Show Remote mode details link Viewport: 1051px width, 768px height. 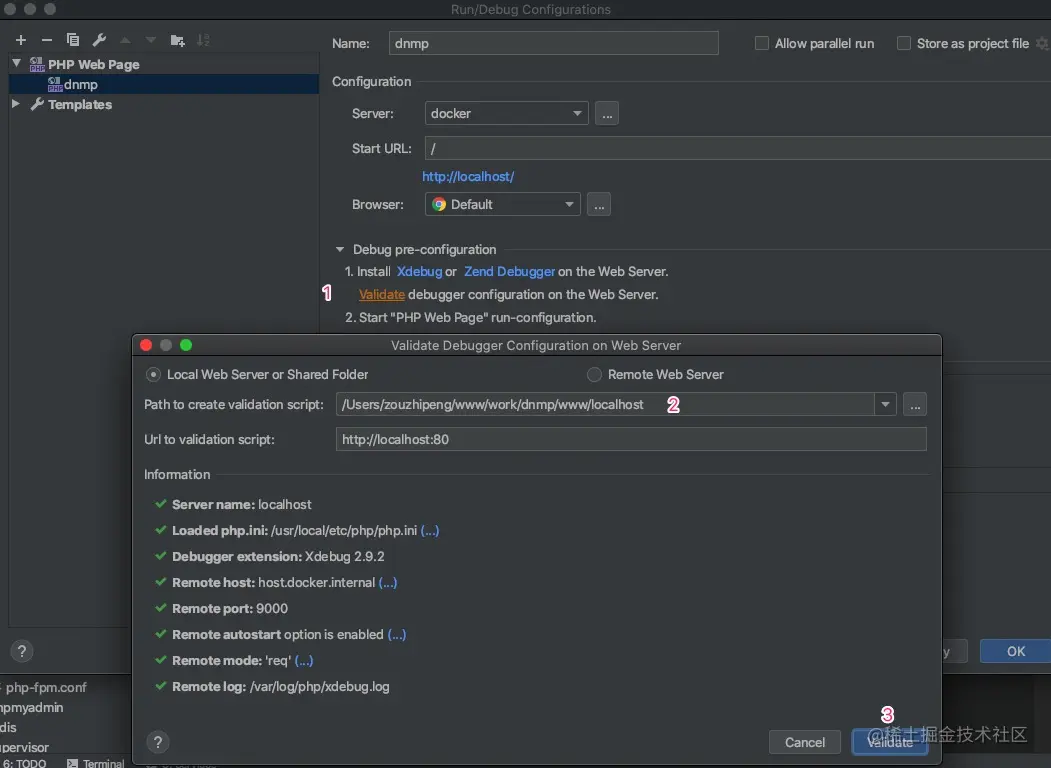coord(304,660)
